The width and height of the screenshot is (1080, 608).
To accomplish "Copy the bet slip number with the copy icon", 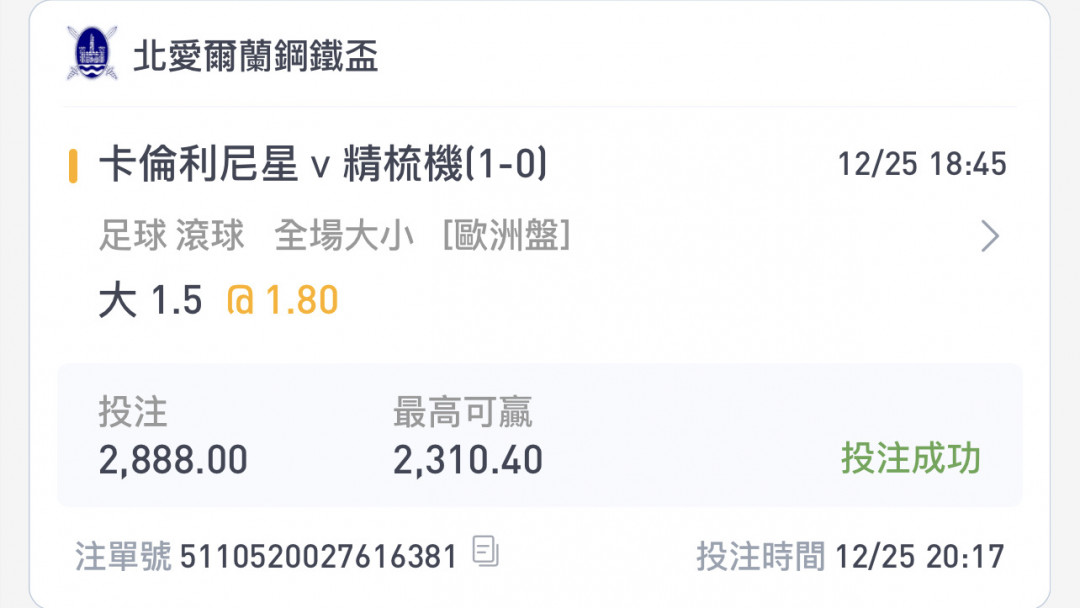I will [x=486, y=552].
